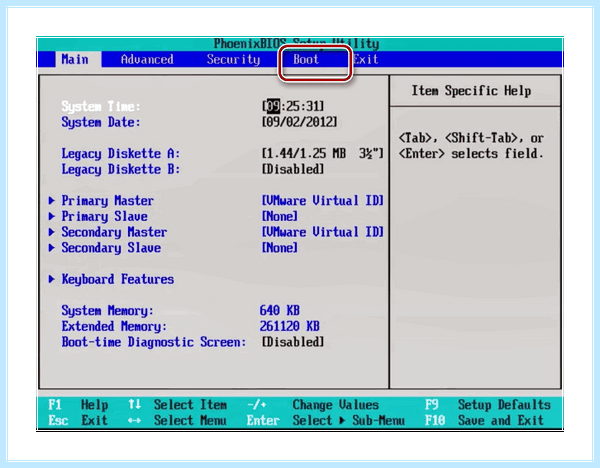The height and width of the screenshot is (468, 600).
Task: Expand the Secondary Master arrow
Action: [x=52, y=232]
